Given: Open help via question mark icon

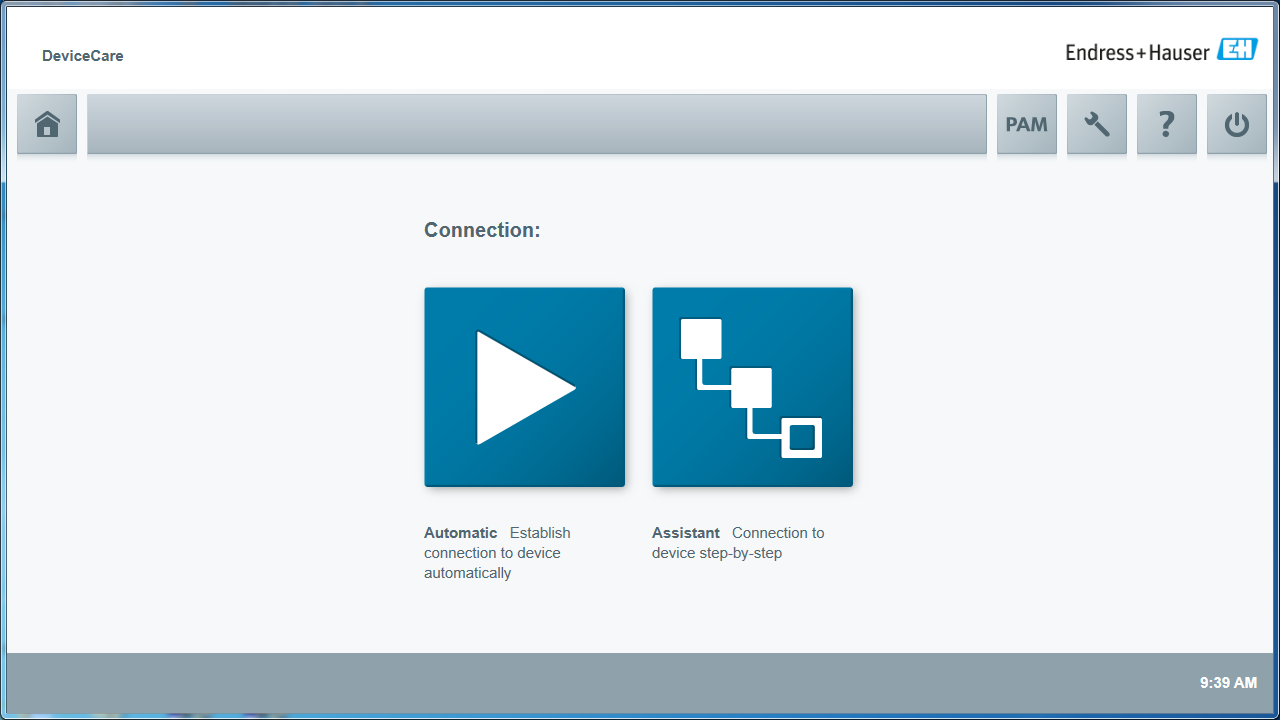Looking at the screenshot, I should (x=1166, y=124).
